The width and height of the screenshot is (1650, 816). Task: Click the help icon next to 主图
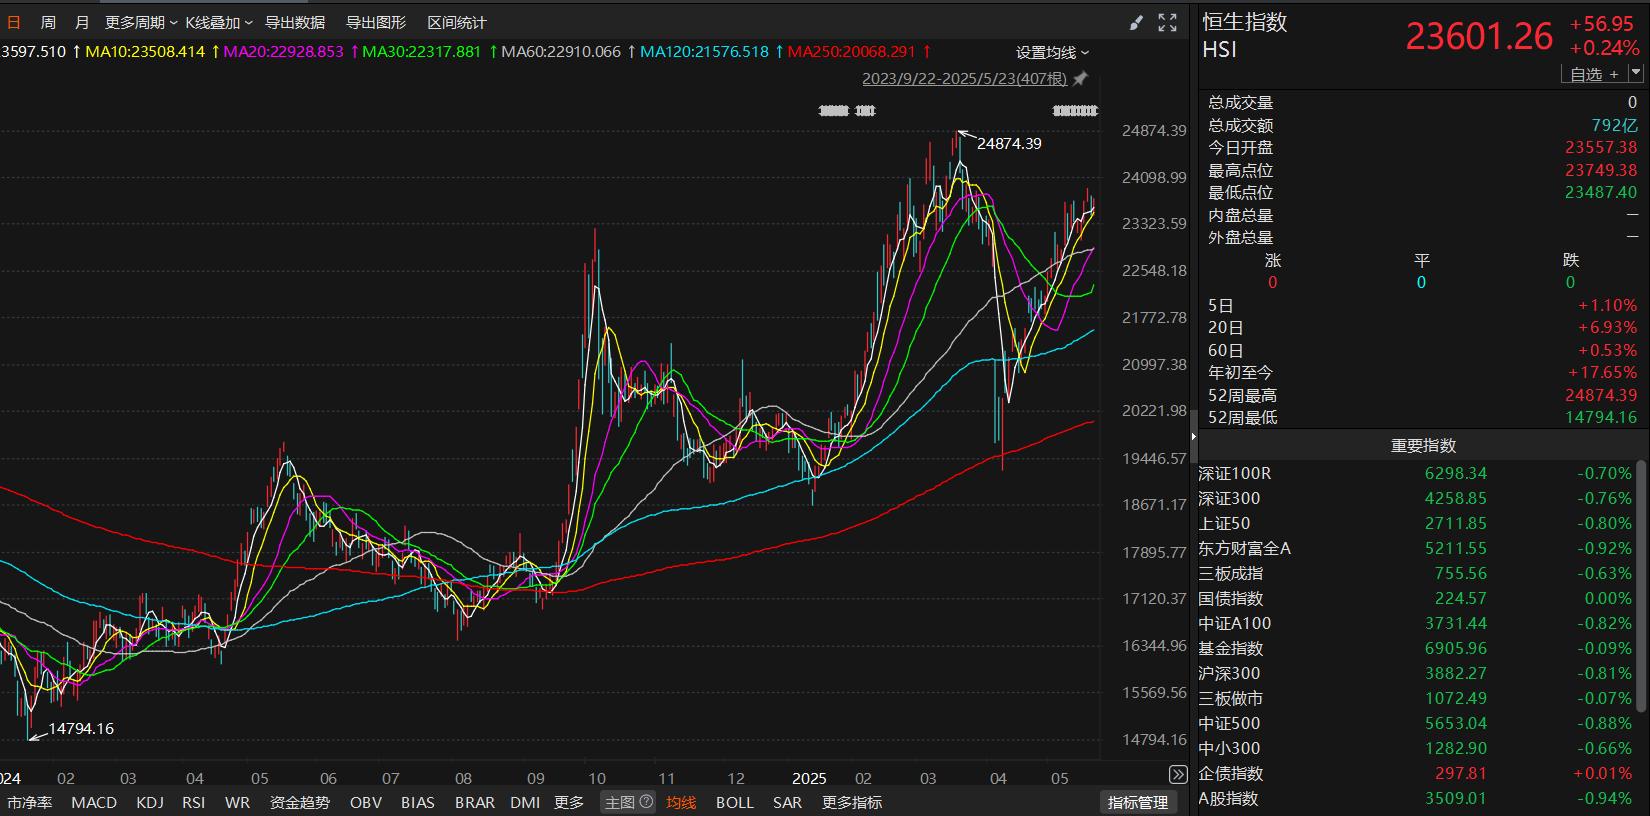click(x=646, y=802)
